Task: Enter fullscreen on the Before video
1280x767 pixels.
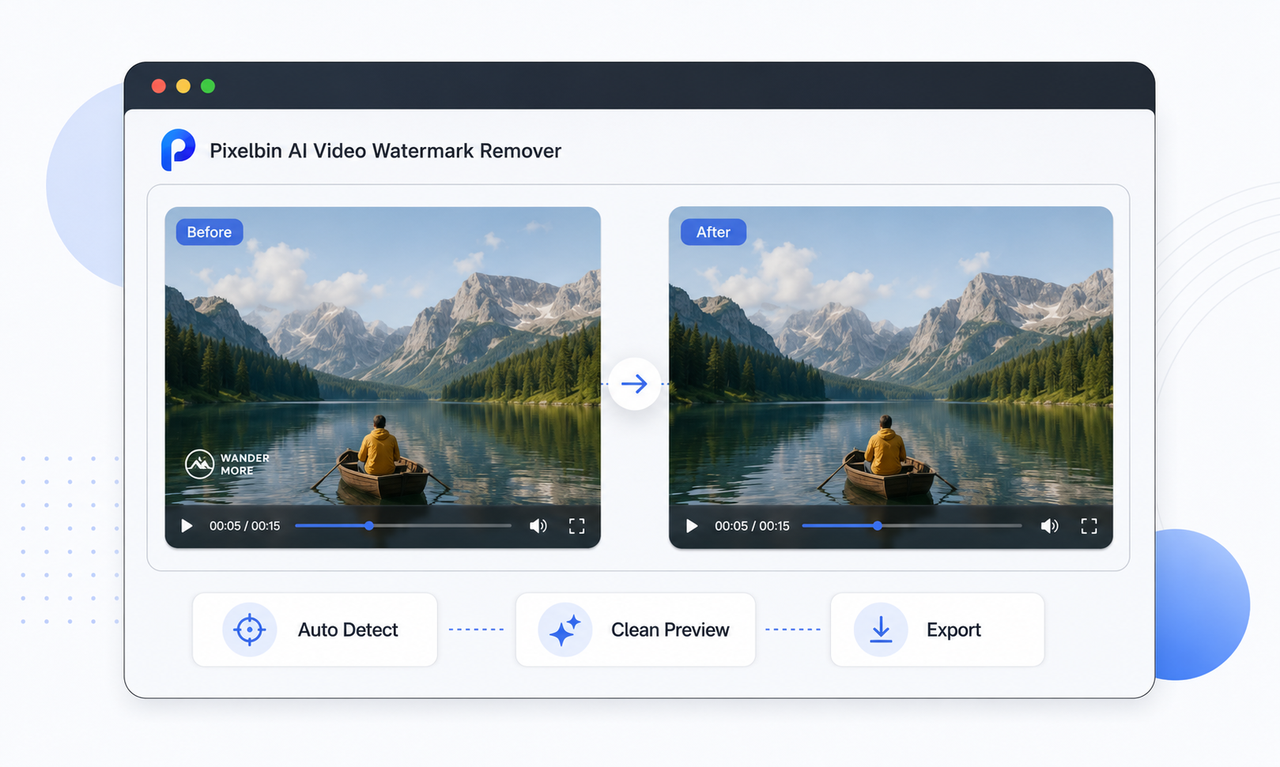Action: tap(577, 526)
